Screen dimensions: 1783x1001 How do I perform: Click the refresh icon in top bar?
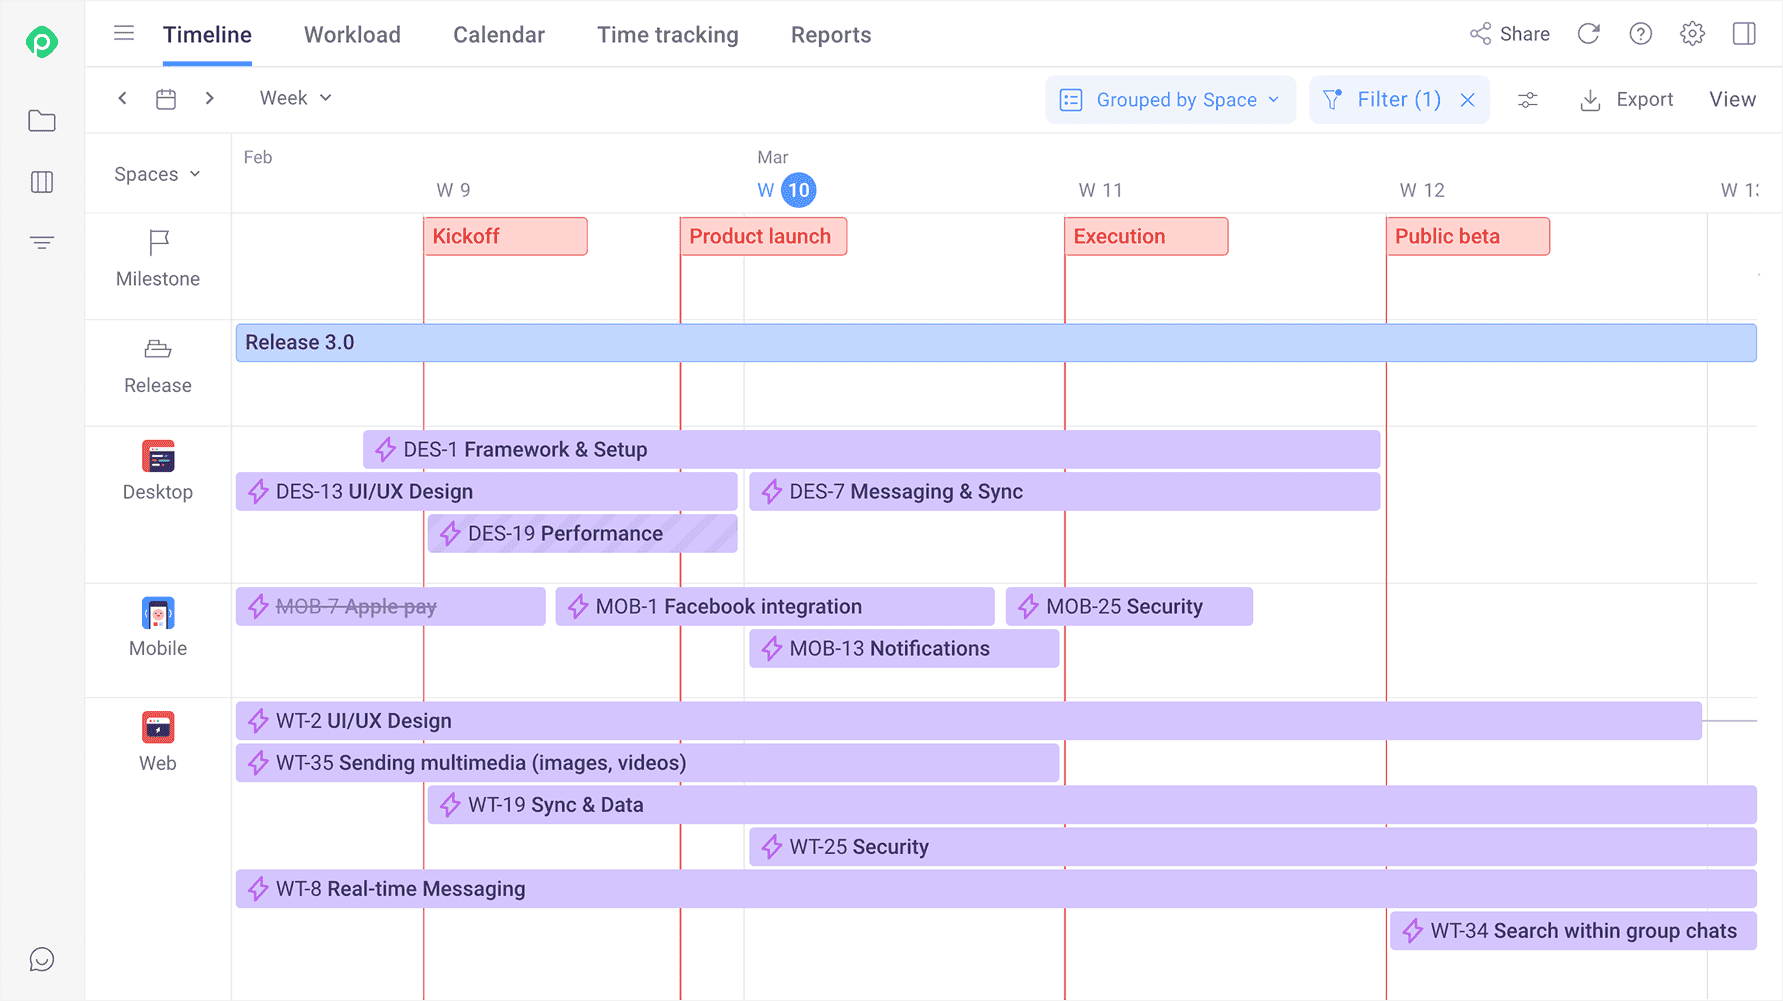[1588, 34]
